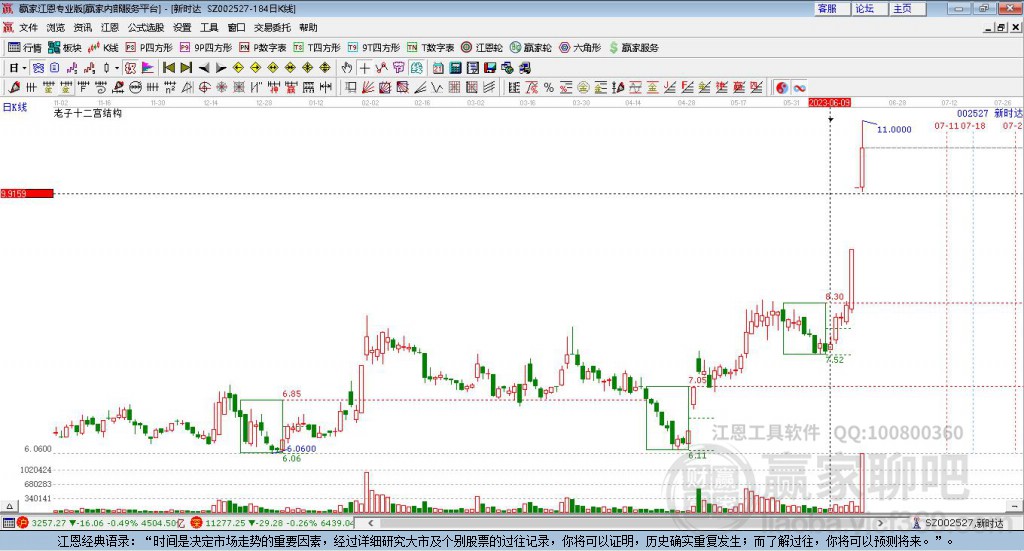Open the 六角形 hexagon tool
The width and height of the screenshot is (1024, 551).
click(x=580, y=48)
